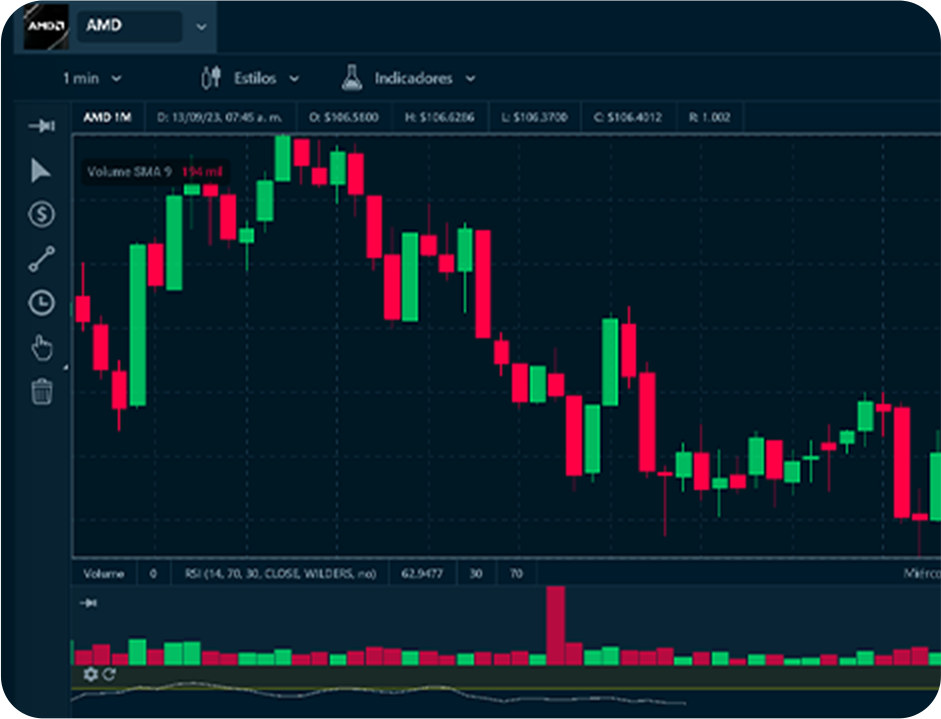Screen dimensions: 941x719
Task: Select the dollar sign price tool
Action: click(41, 214)
